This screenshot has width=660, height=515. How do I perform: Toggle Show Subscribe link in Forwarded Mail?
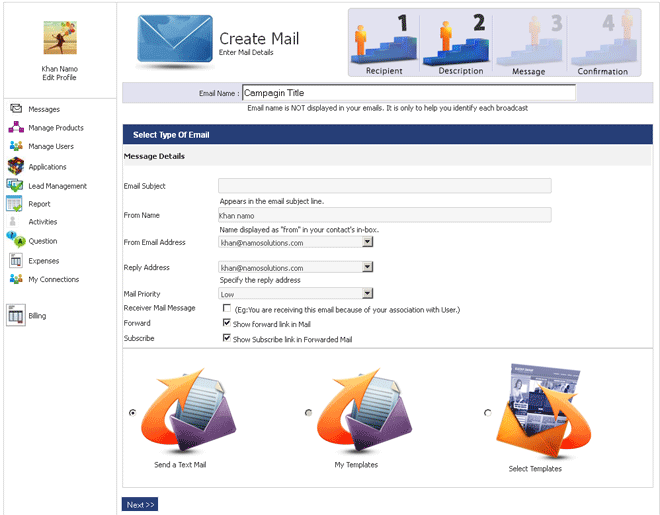click(227, 338)
